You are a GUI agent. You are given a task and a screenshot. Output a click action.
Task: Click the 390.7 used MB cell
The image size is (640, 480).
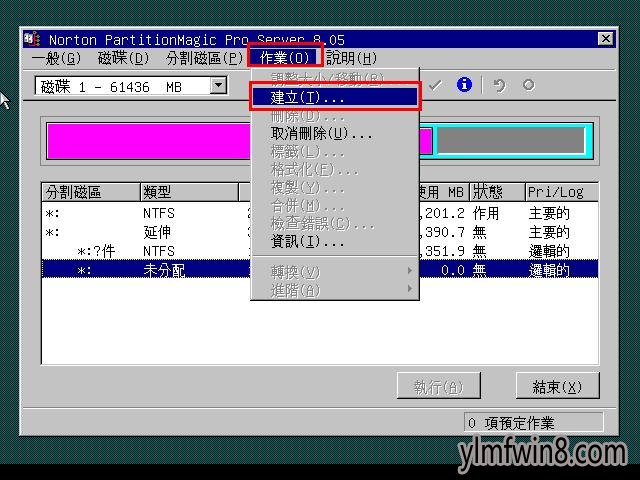444,232
